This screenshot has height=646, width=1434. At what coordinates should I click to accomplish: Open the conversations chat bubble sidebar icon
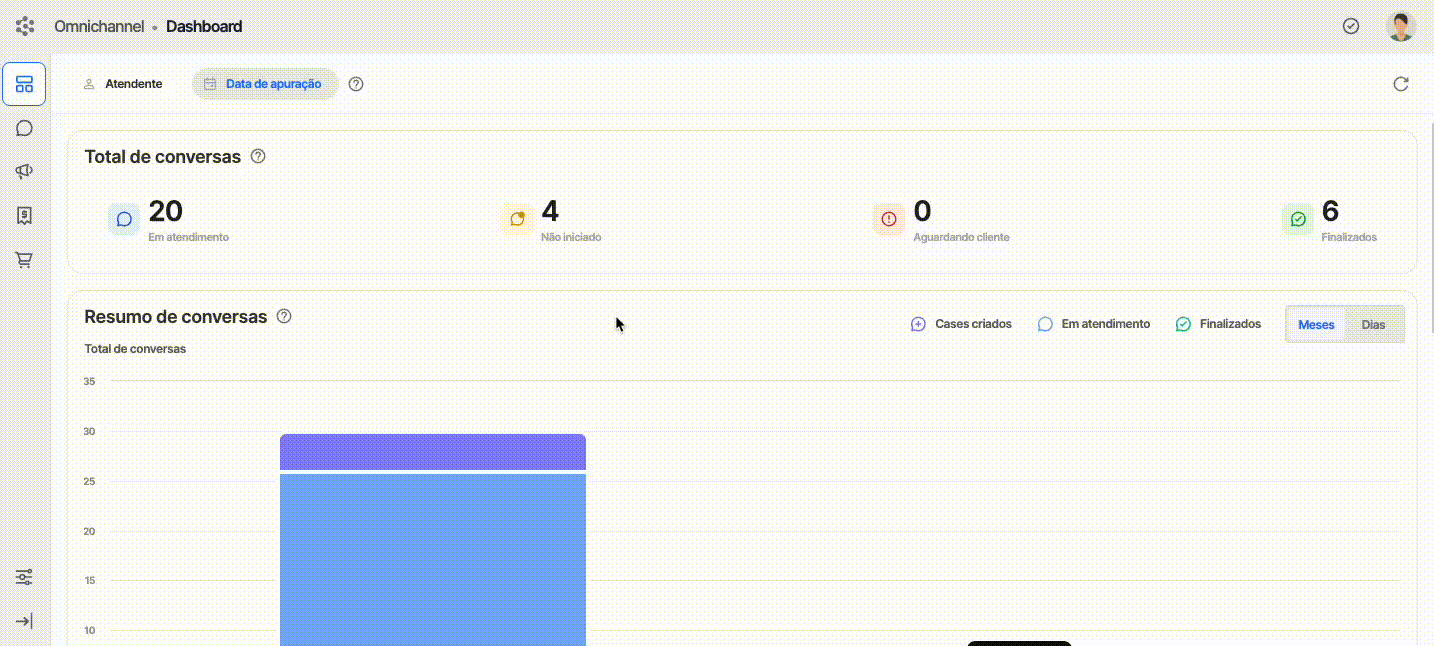click(x=24, y=128)
